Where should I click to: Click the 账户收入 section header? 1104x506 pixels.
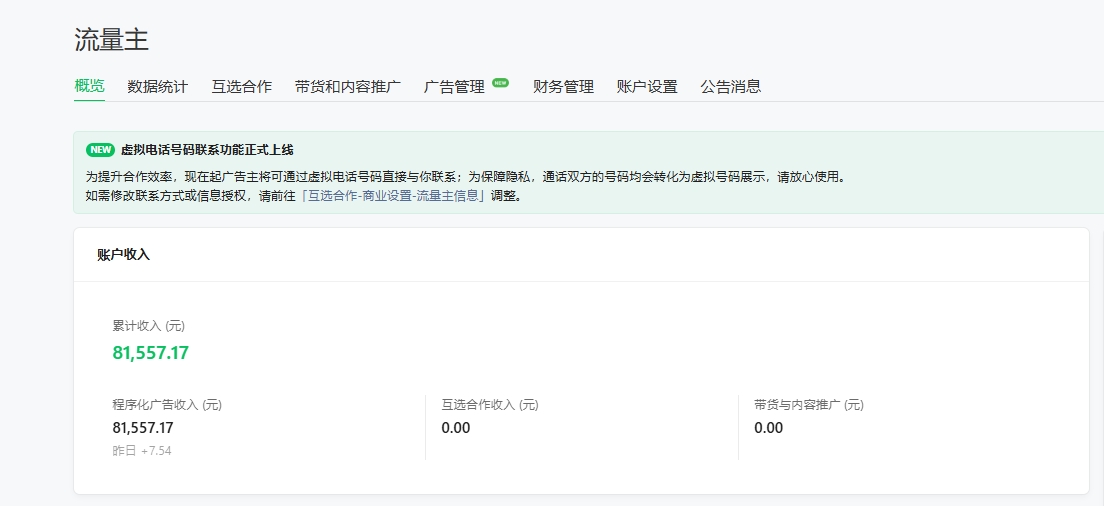(123, 255)
